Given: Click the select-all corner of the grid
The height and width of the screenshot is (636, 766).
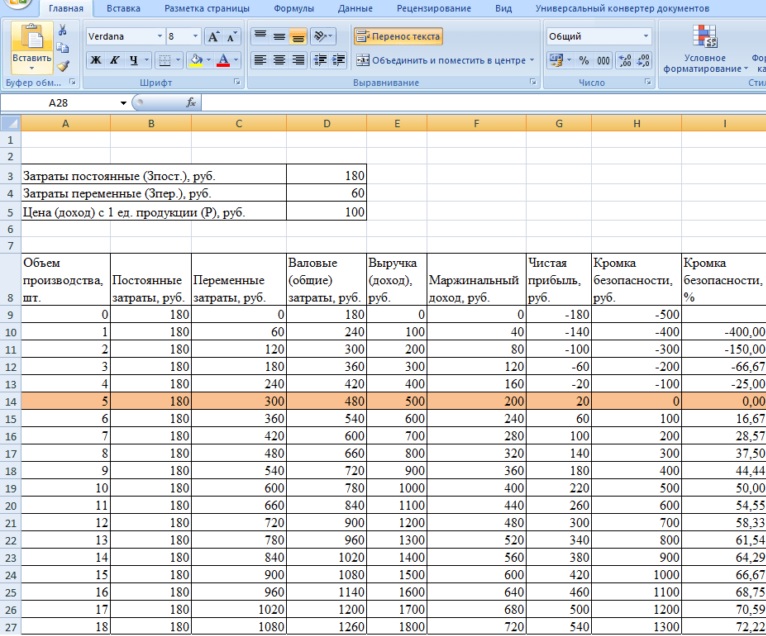Looking at the screenshot, I should point(10,123).
